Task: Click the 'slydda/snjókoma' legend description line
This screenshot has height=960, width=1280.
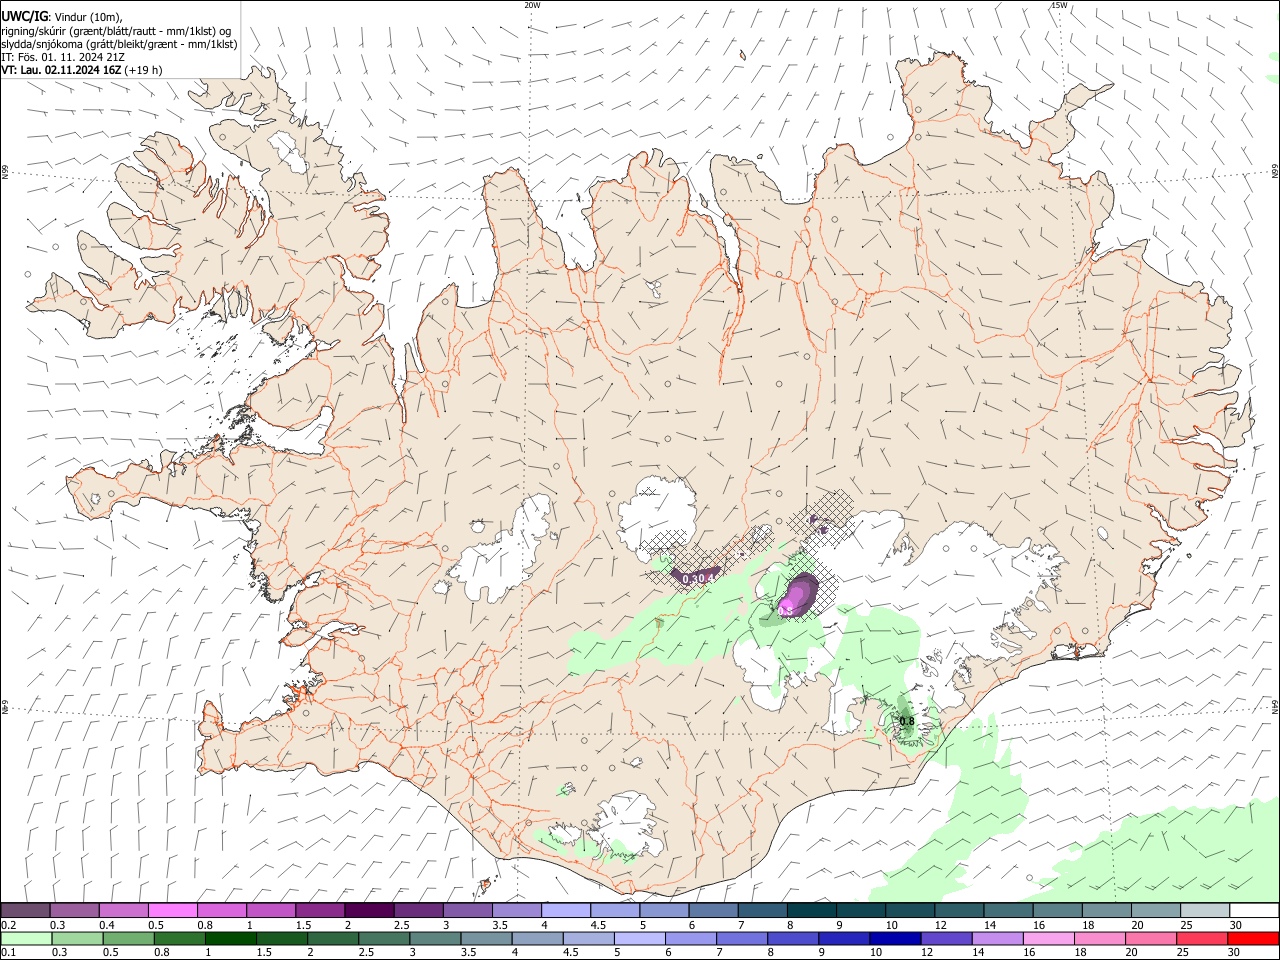Action: click(x=119, y=43)
